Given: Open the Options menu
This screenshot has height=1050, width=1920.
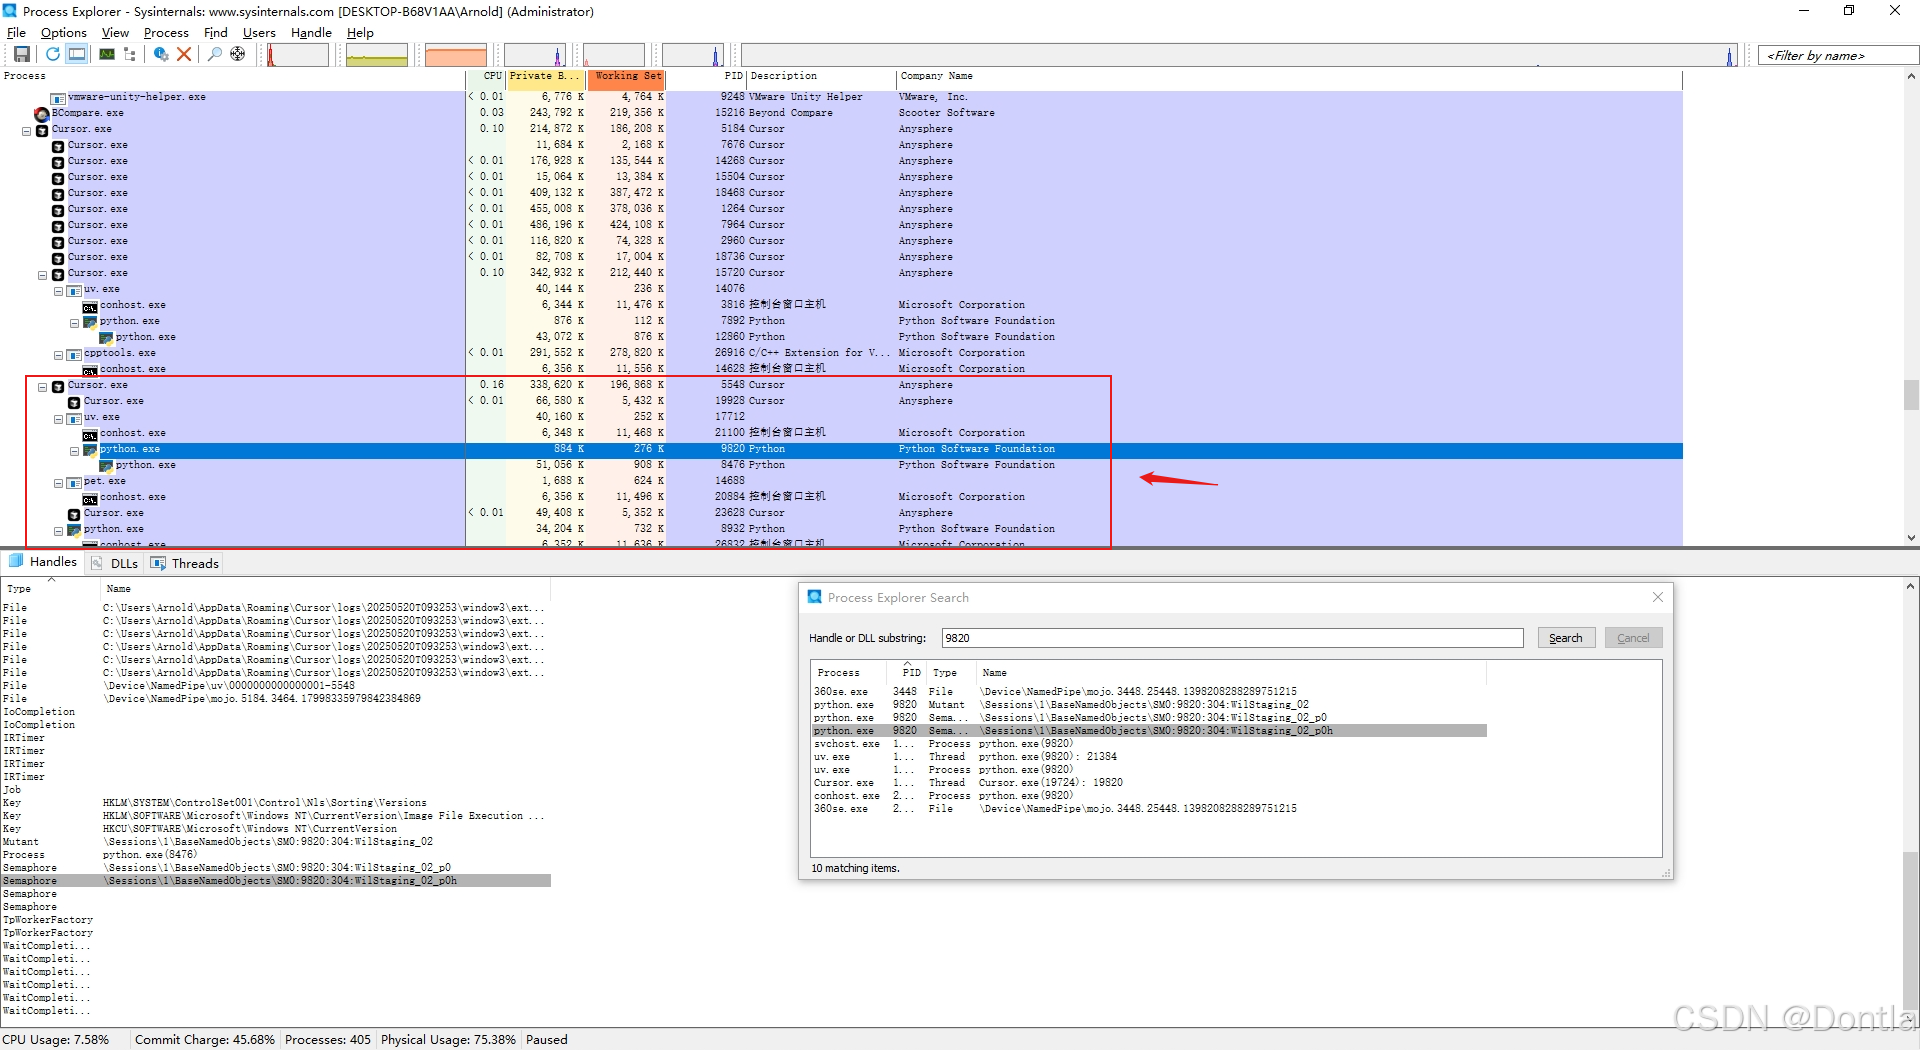Looking at the screenshot, I should tap(63, 32).
